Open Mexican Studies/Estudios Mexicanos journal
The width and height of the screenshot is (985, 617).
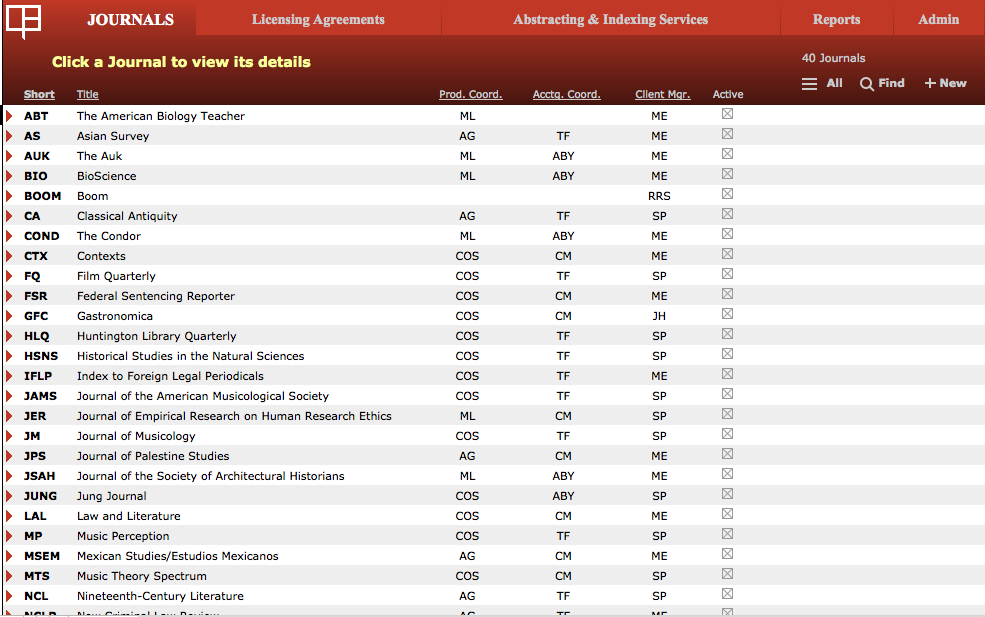(178, 556)
